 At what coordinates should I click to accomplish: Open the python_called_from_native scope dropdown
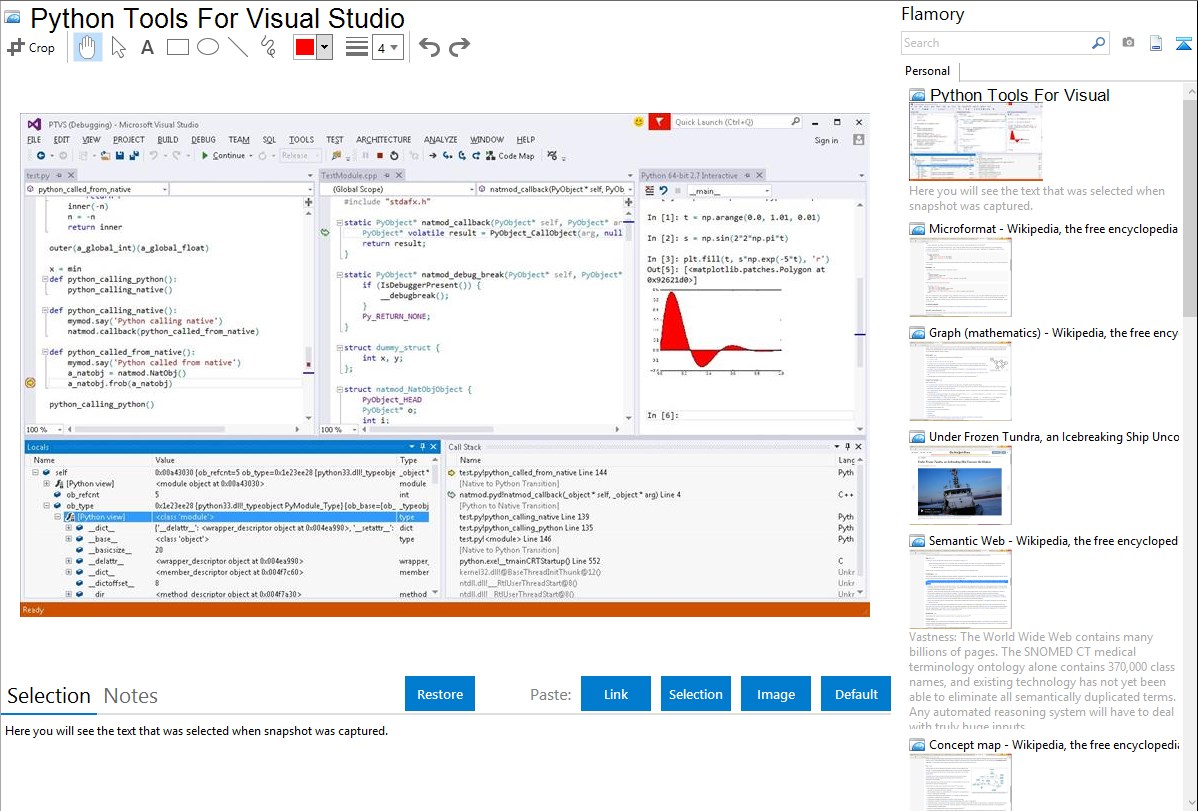97,189
